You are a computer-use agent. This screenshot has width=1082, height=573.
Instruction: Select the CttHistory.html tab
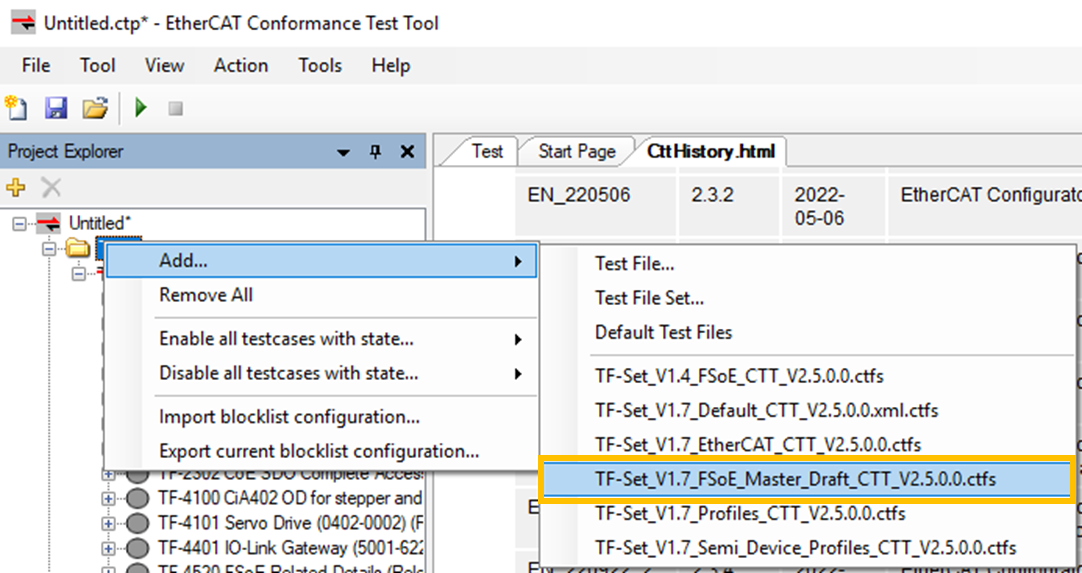[711, 151]
